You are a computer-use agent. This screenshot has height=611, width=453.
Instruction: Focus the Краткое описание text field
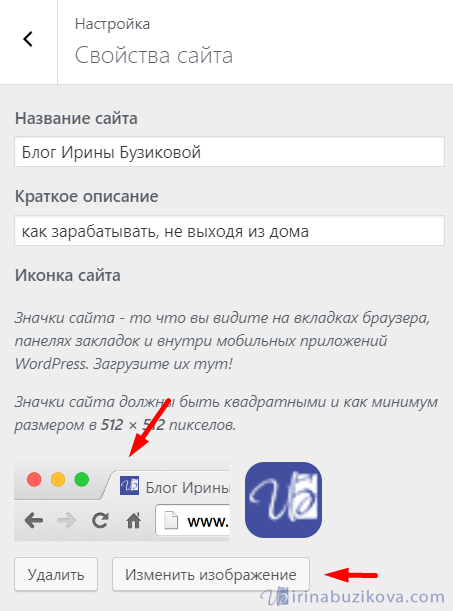tap(229, 231)
